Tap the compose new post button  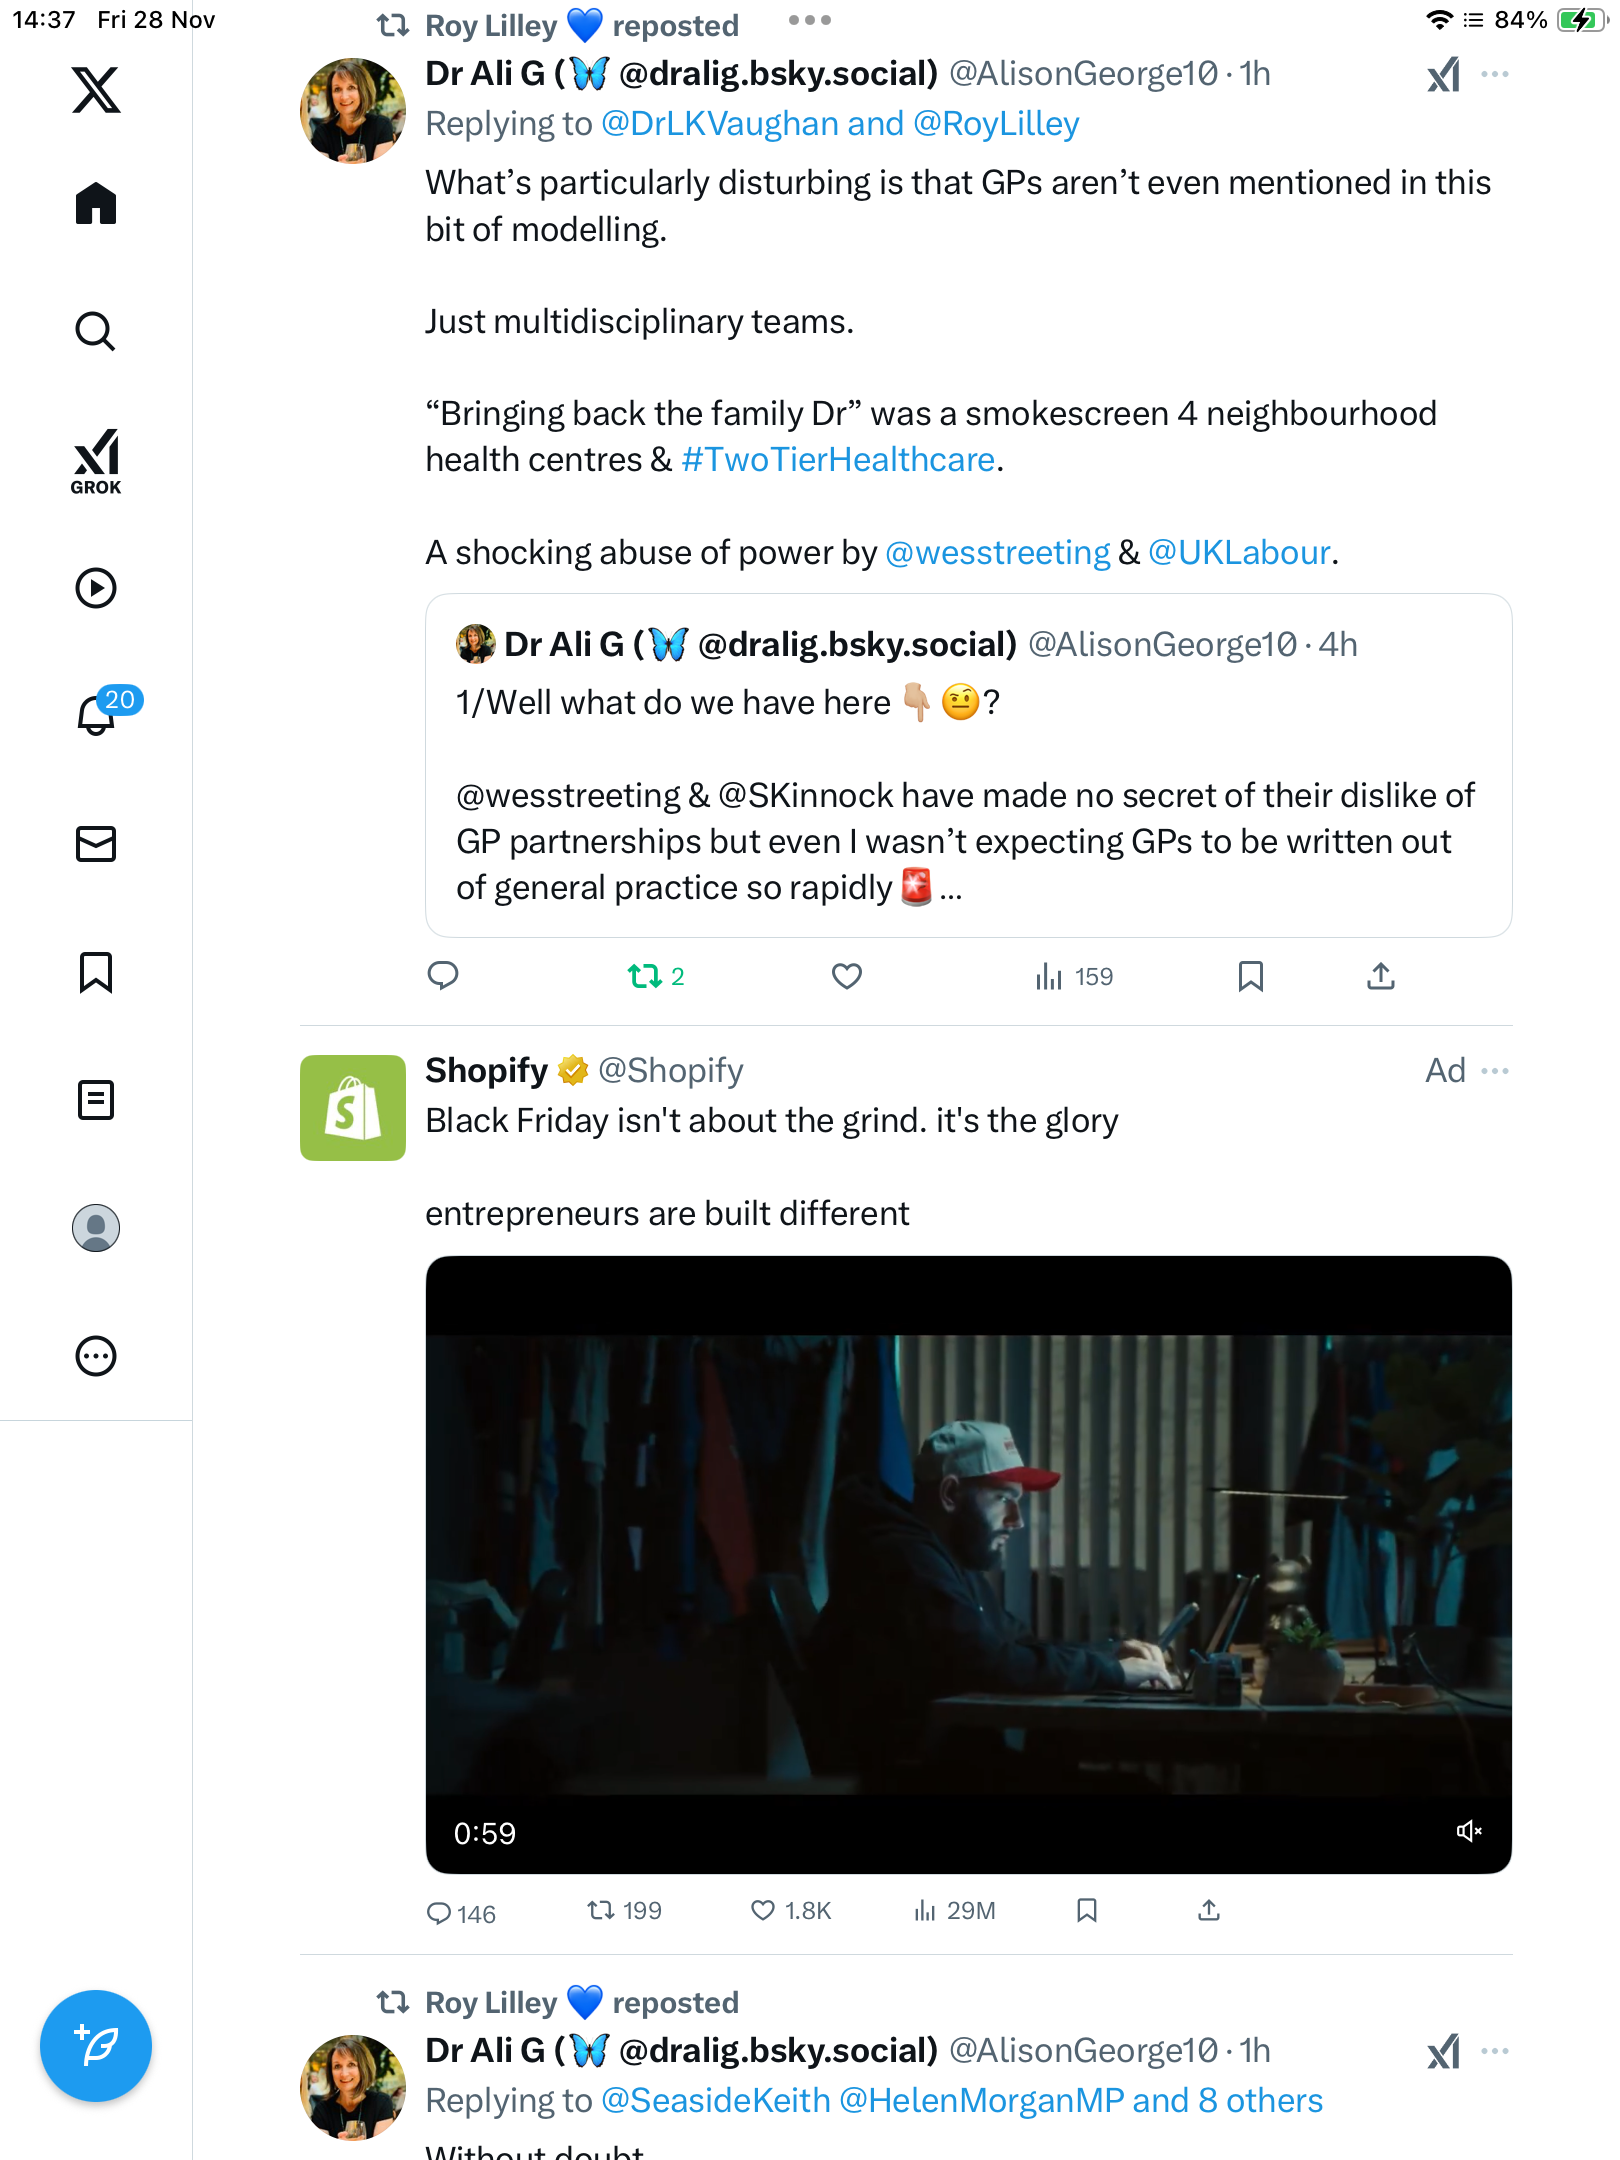[96, 2046]
